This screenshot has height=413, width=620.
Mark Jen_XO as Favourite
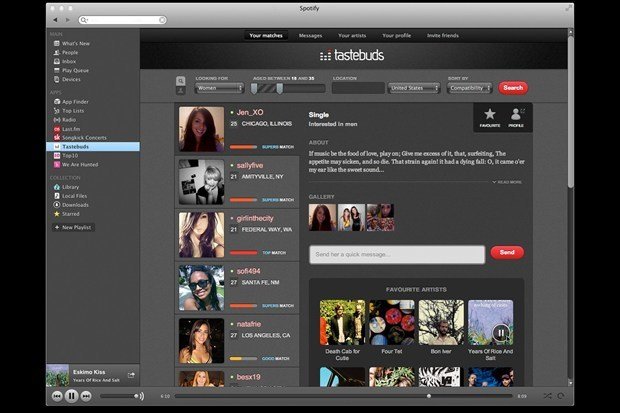coord(490,118)
